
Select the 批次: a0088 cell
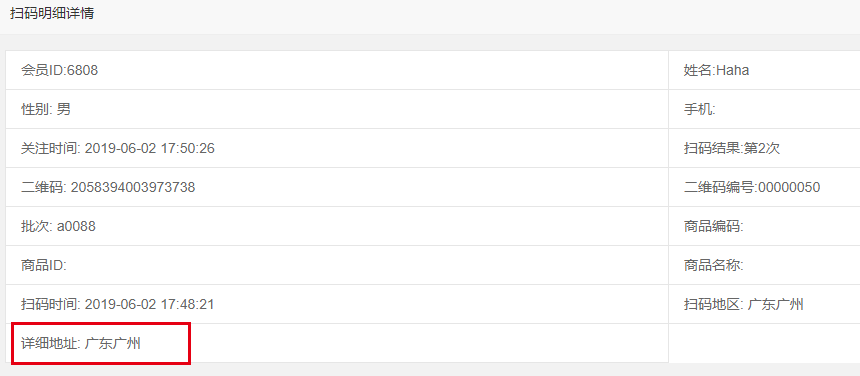click(337, 226)
